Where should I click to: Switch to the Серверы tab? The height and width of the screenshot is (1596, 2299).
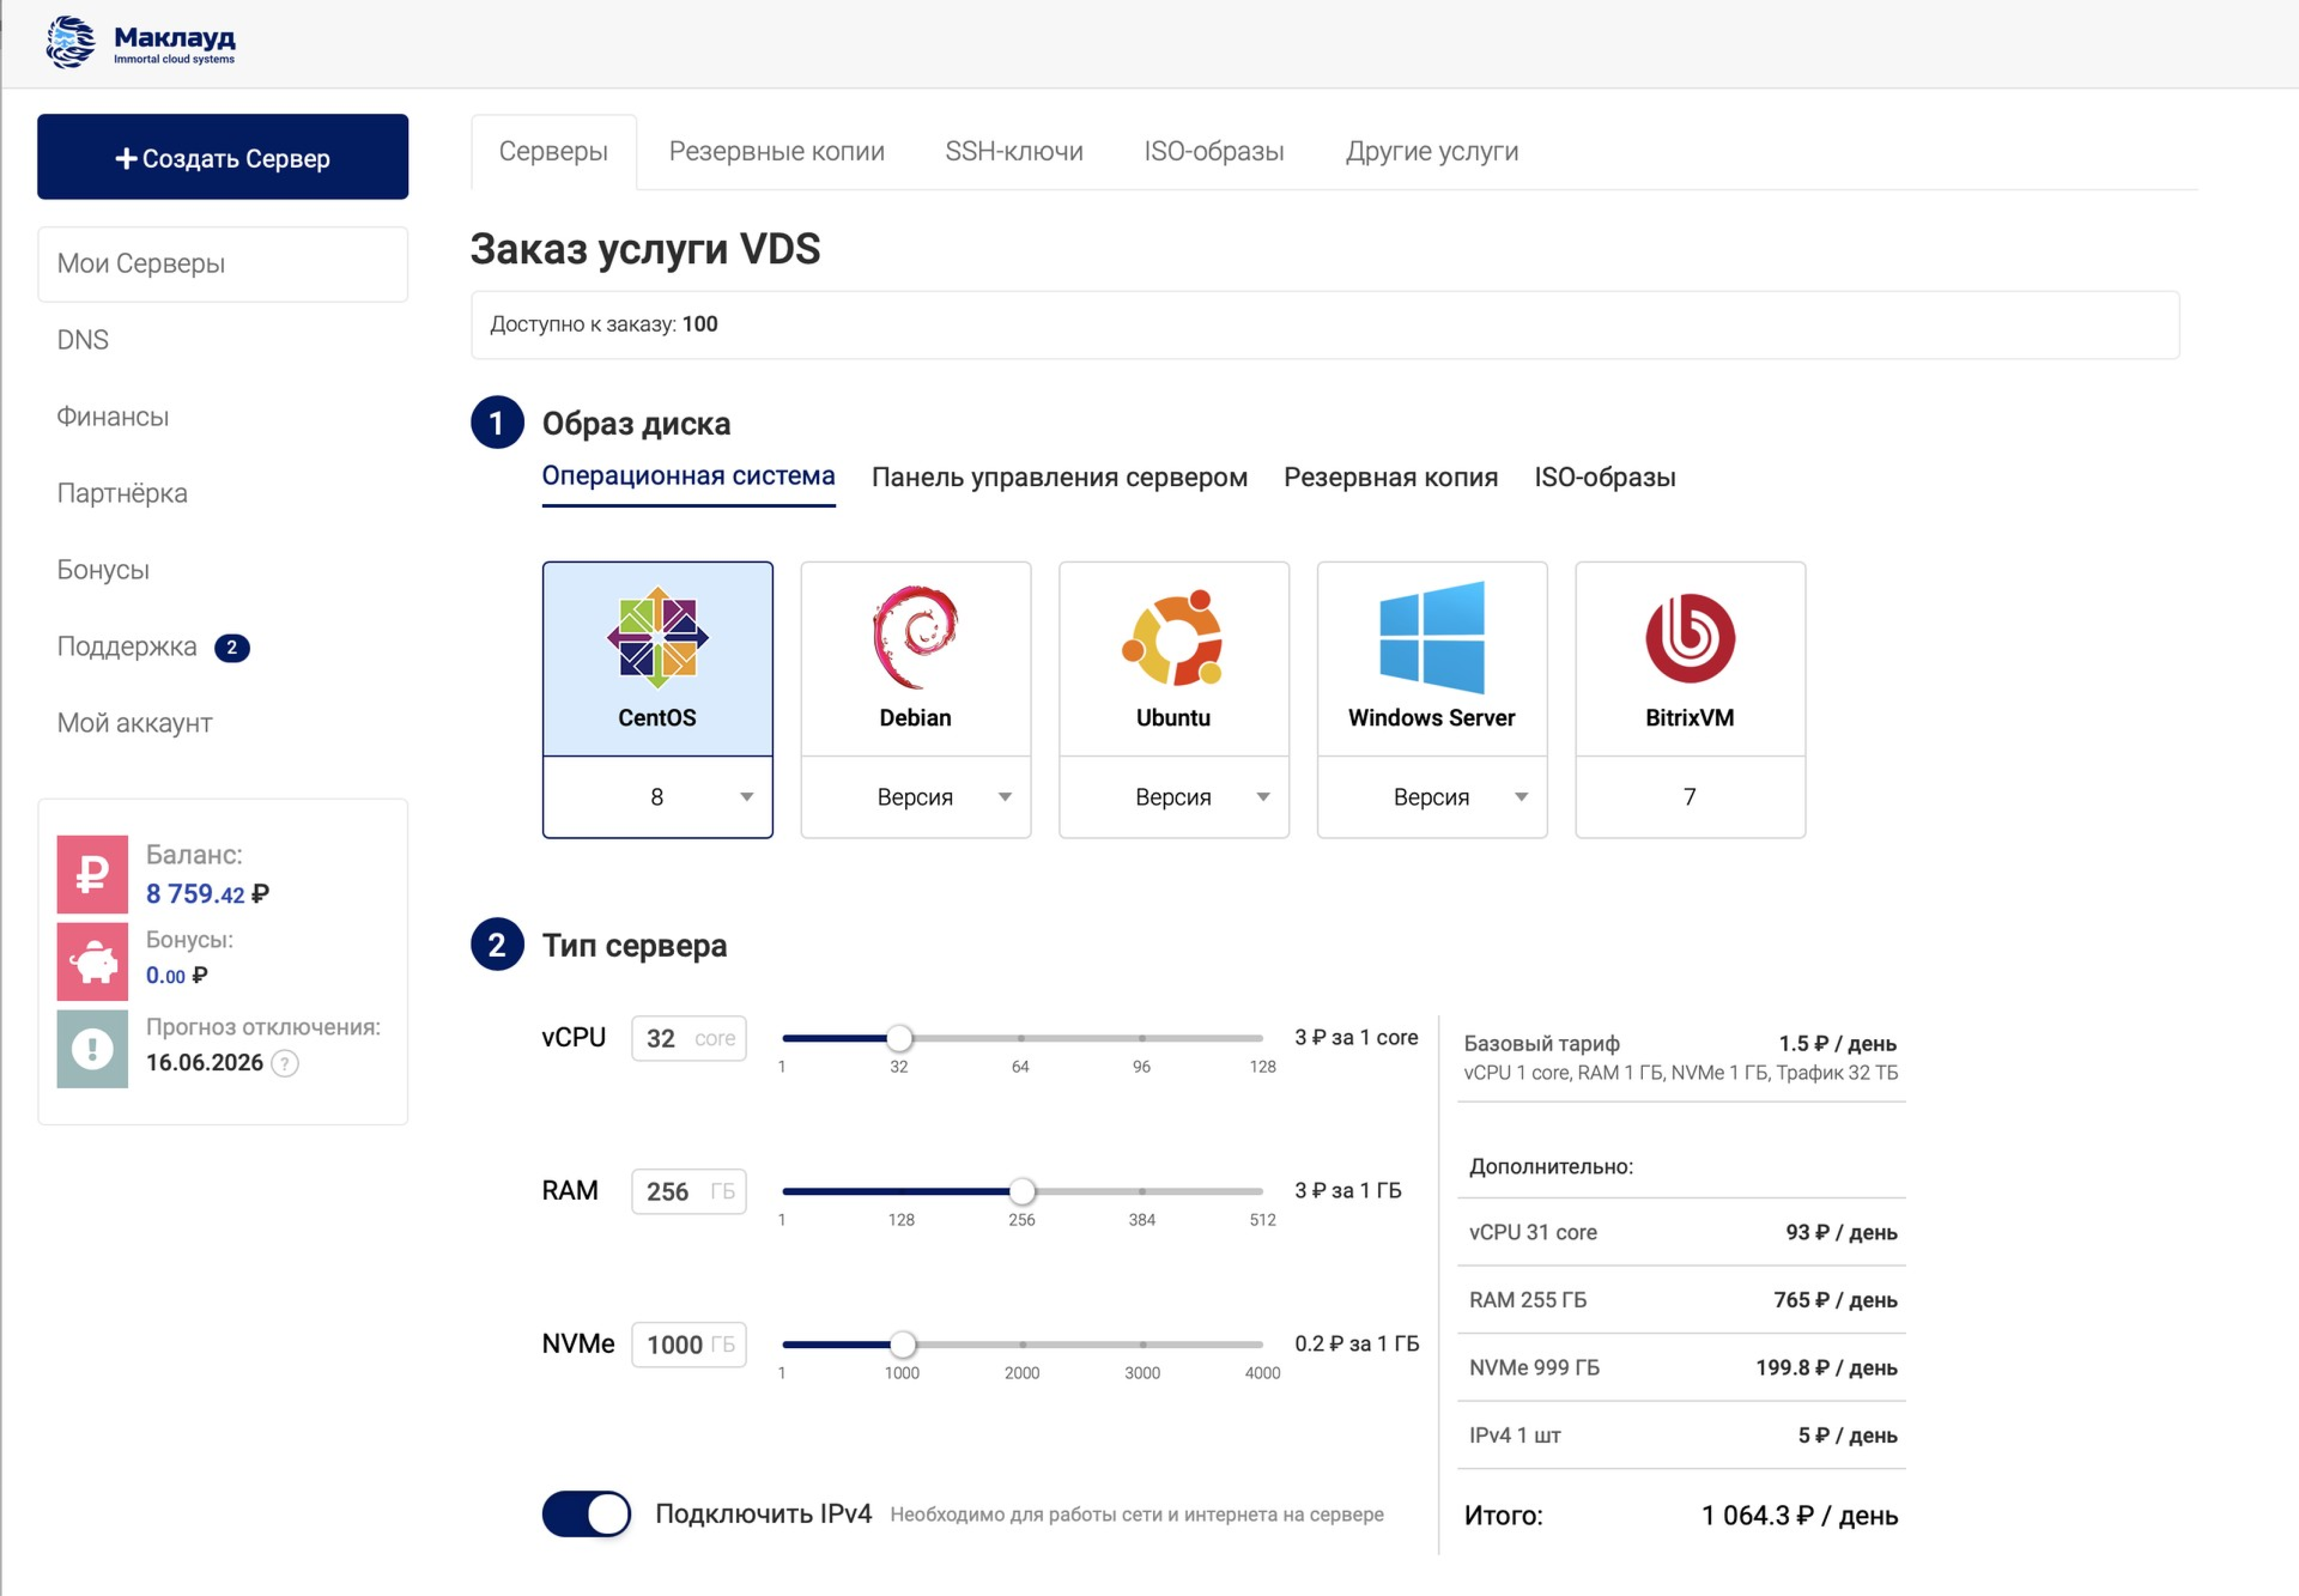tap(553, 151)
